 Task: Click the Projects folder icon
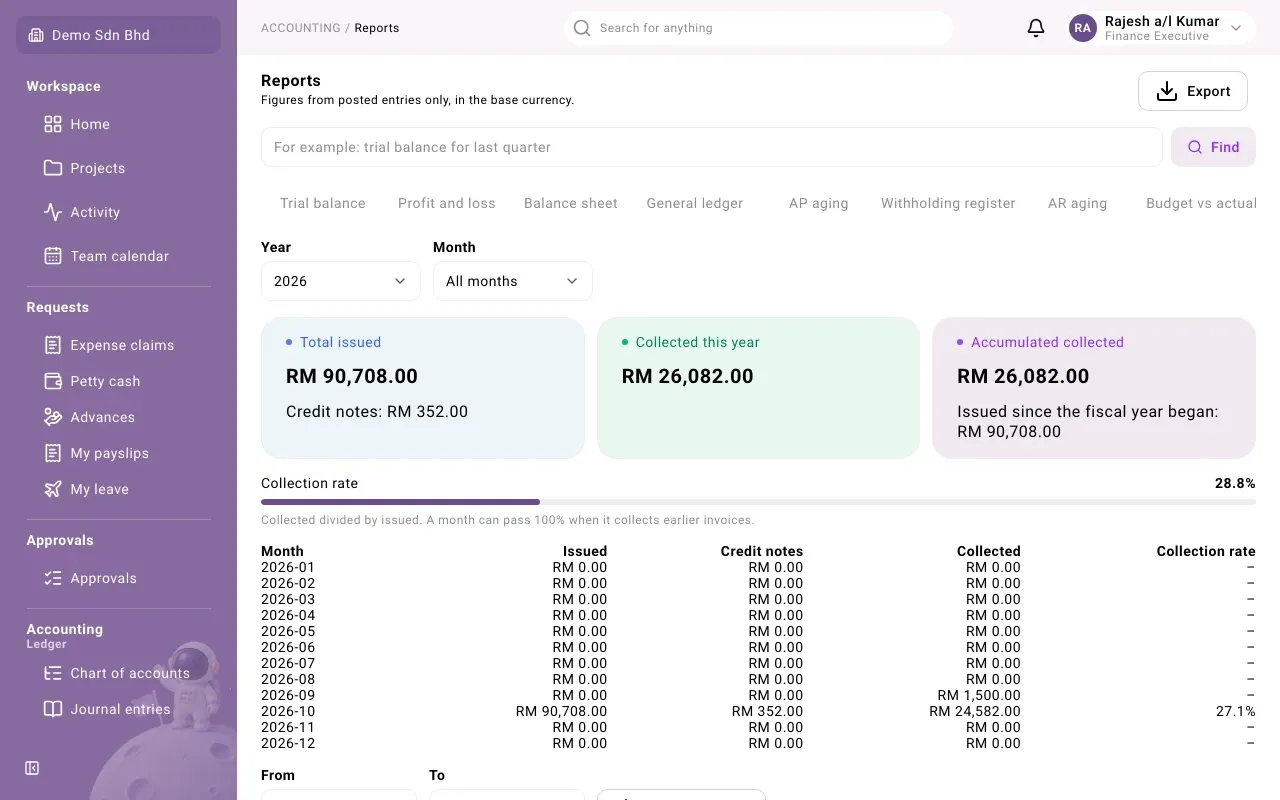[x=53, y=168]
